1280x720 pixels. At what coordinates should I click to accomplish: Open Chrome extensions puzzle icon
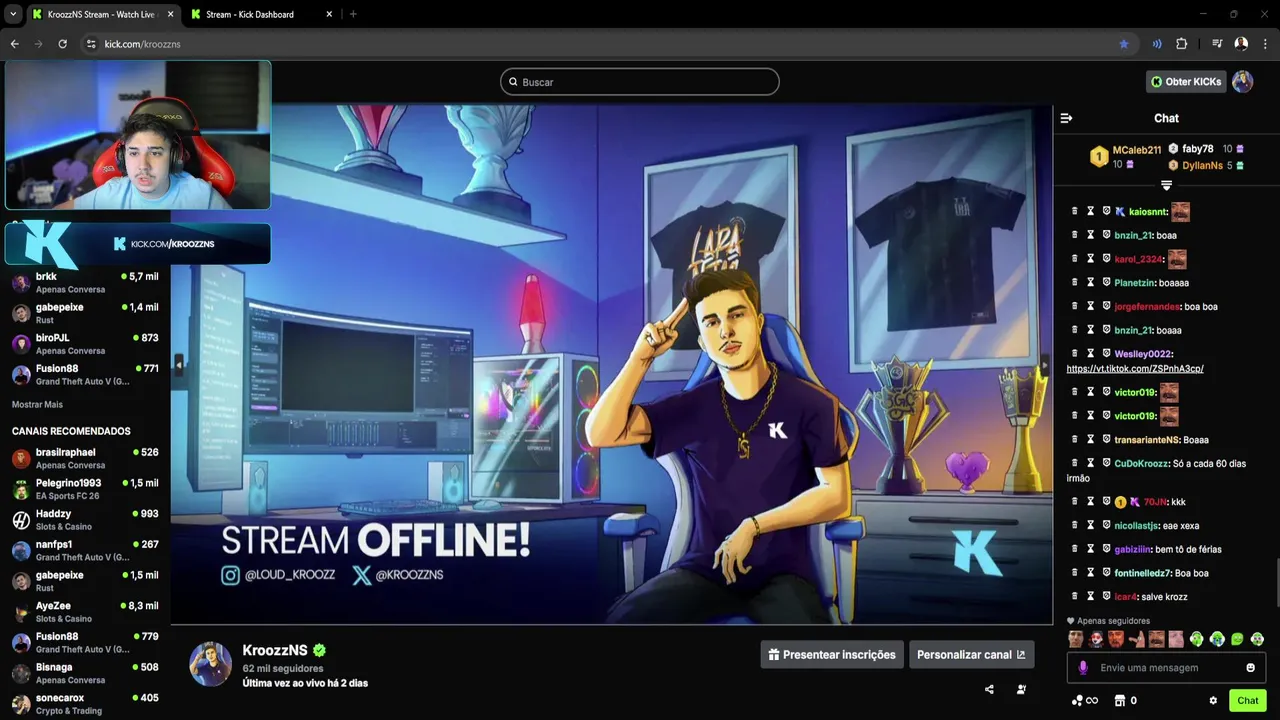[1181, 44]
